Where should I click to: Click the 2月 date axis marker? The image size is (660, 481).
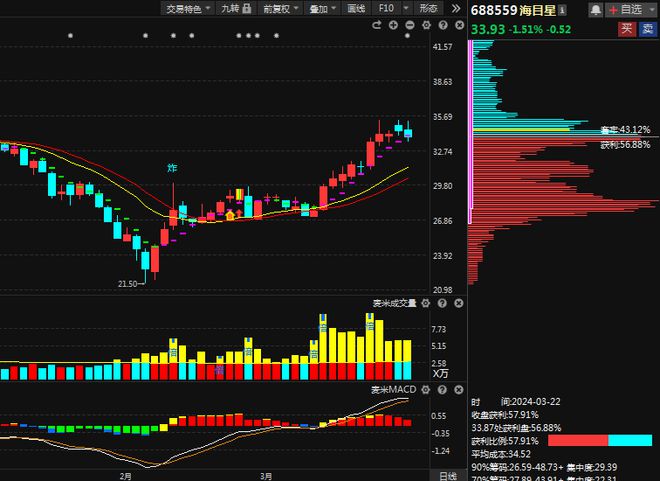(125, 476)
